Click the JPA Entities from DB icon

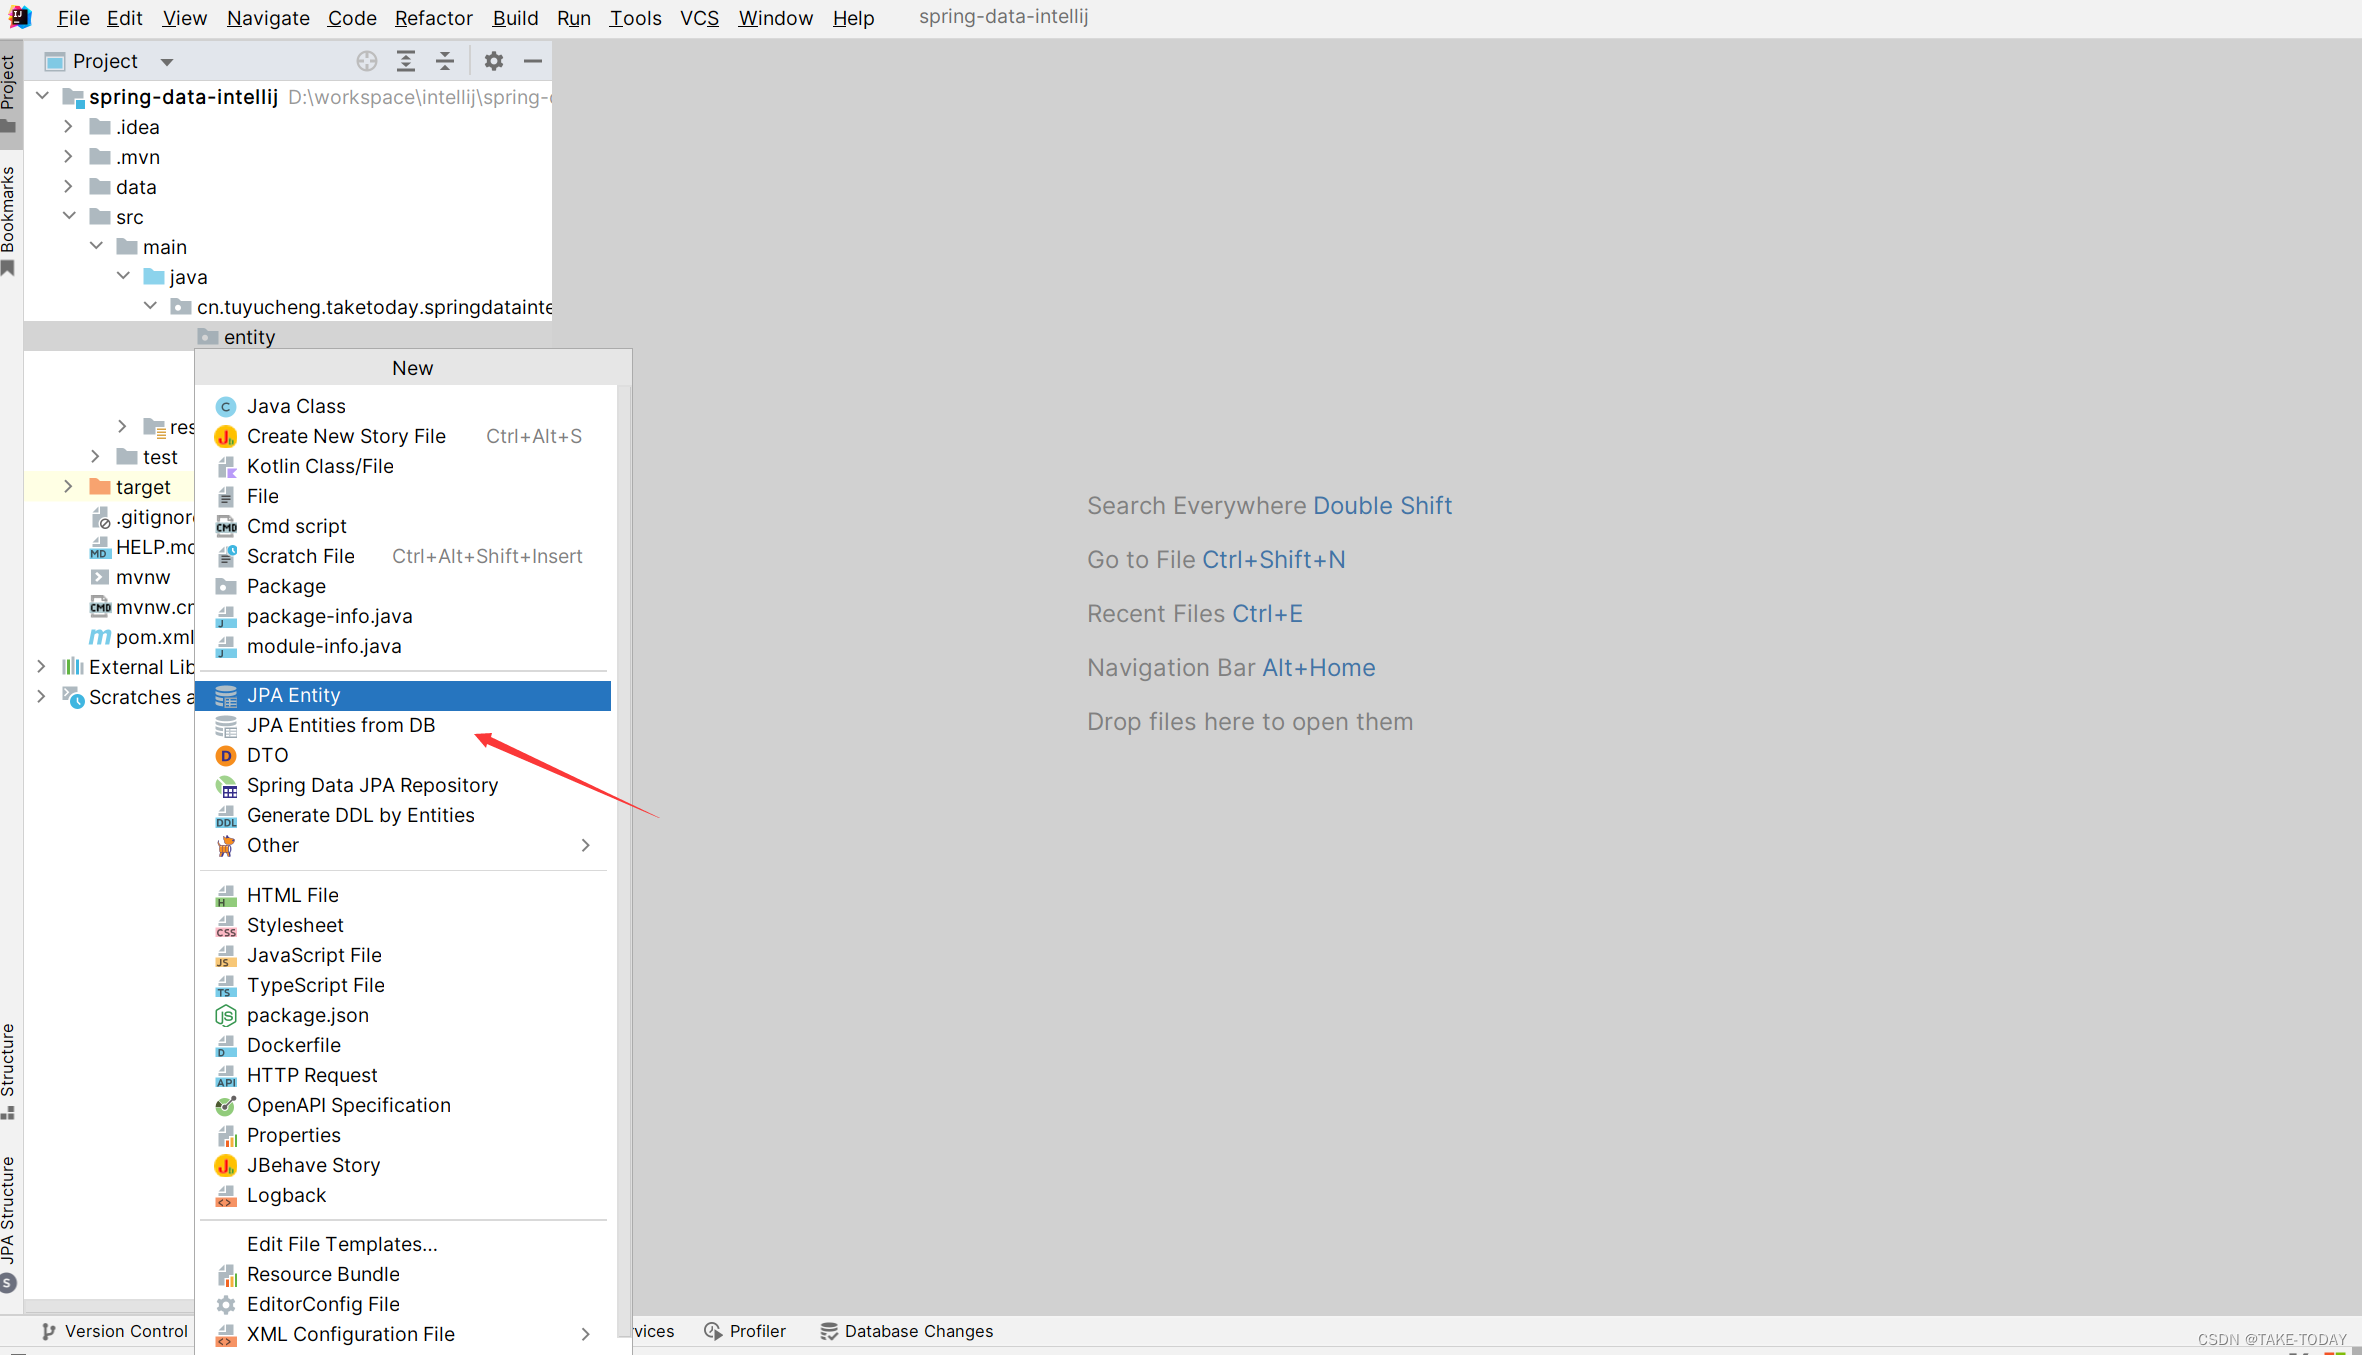click(x=226, y=726)
